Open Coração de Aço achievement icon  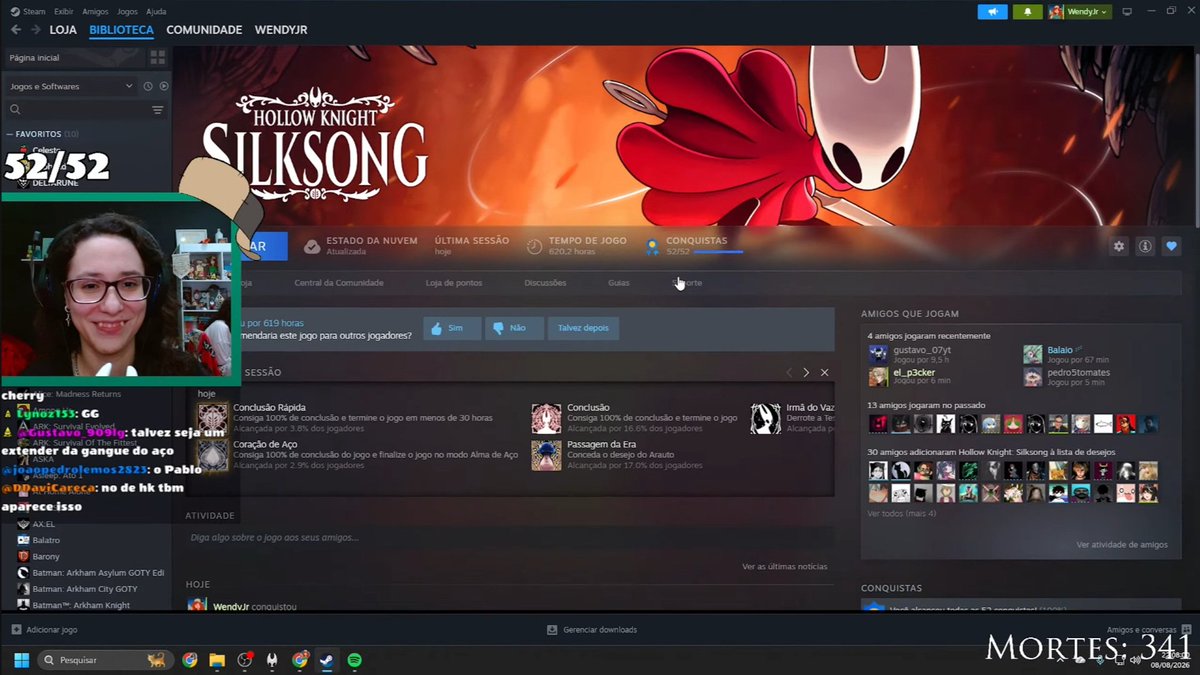point(212,455)
